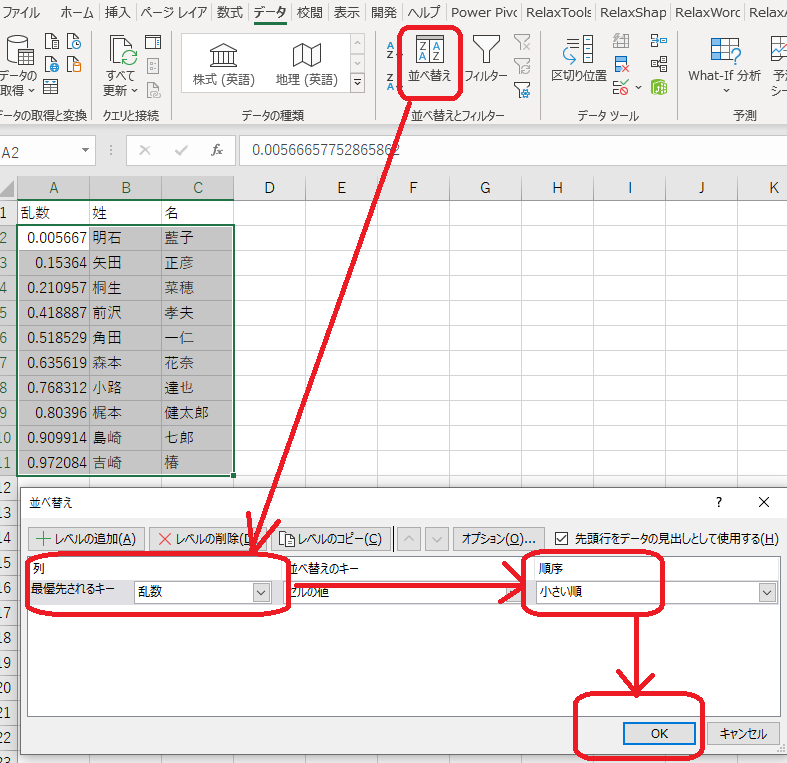The height and width of the screenshot is (763, 787).
Task: Expand the 乱数 column key dropdown
Action: (261, 592)
